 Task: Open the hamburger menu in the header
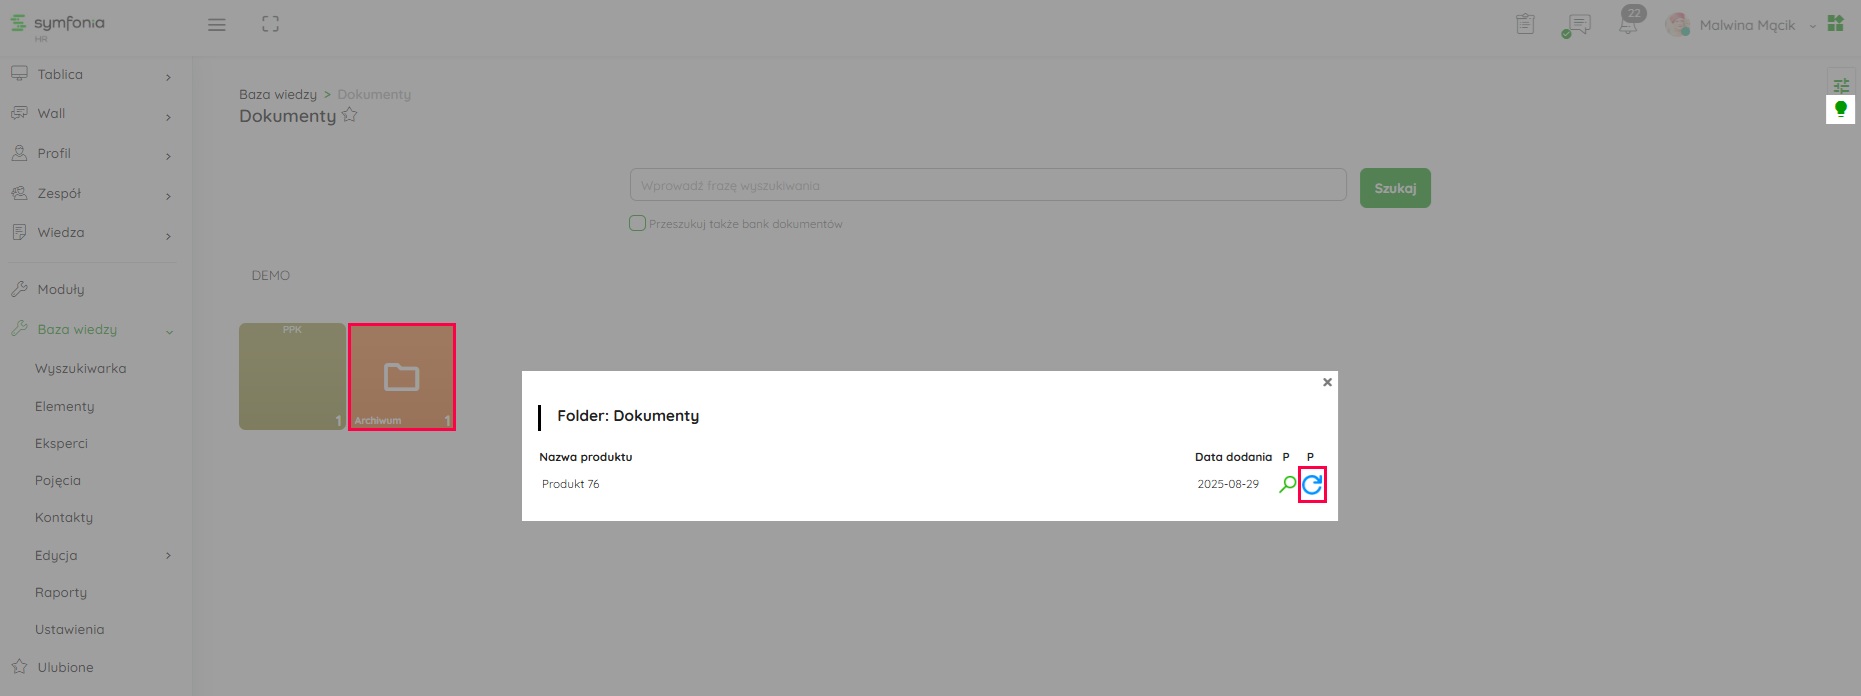pos(216,25)
